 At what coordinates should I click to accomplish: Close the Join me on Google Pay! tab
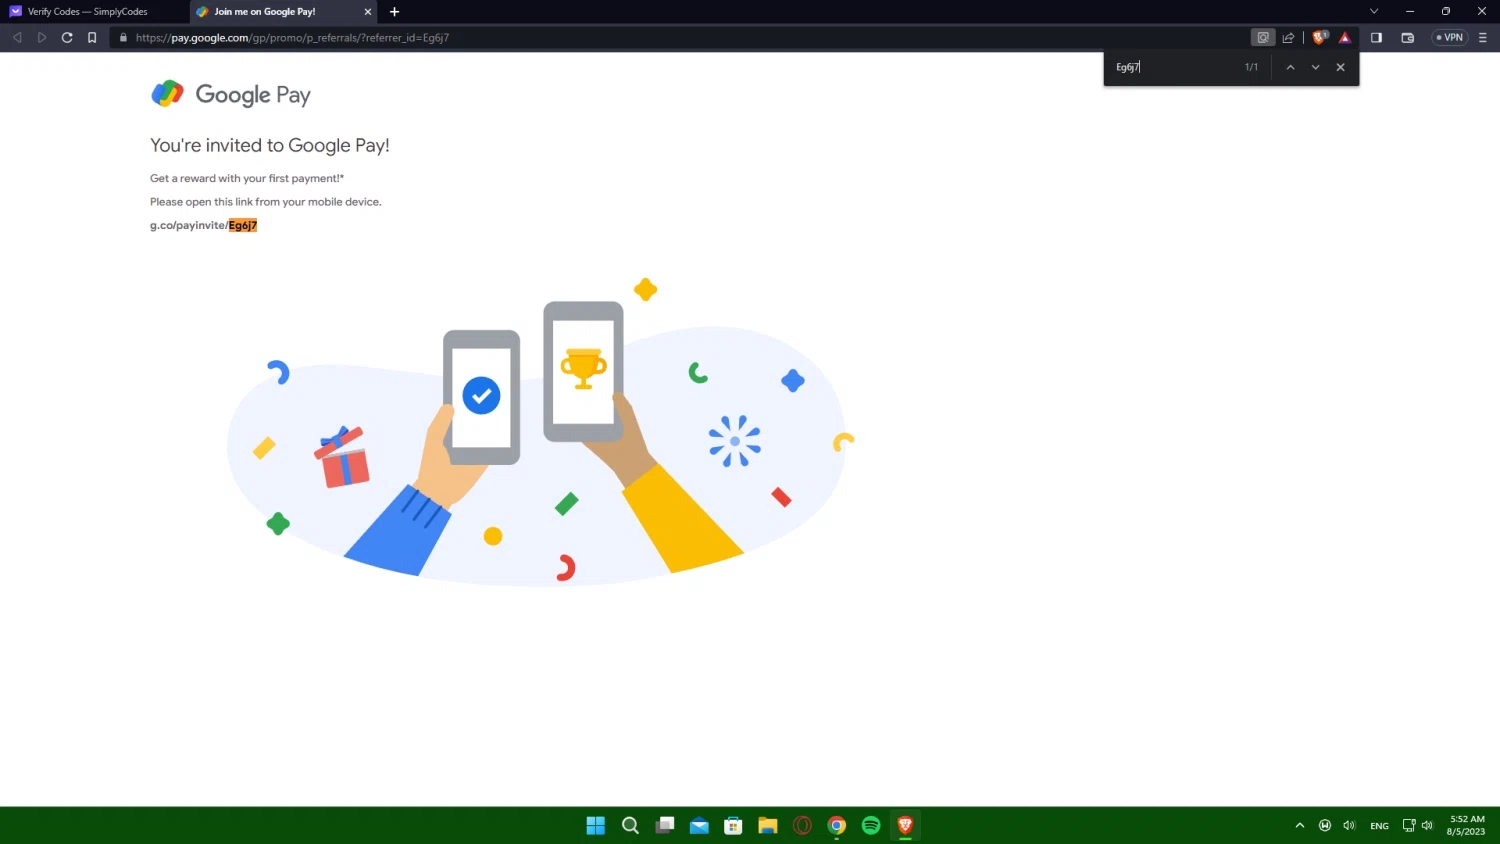(368, 12)
